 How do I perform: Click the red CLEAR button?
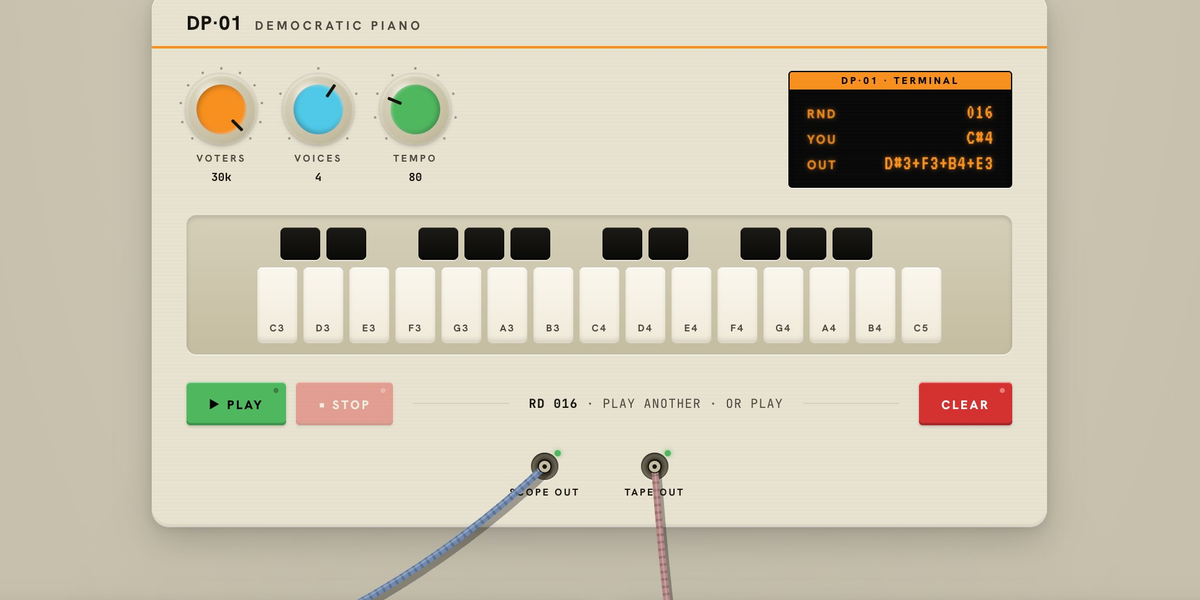[965, 404]
